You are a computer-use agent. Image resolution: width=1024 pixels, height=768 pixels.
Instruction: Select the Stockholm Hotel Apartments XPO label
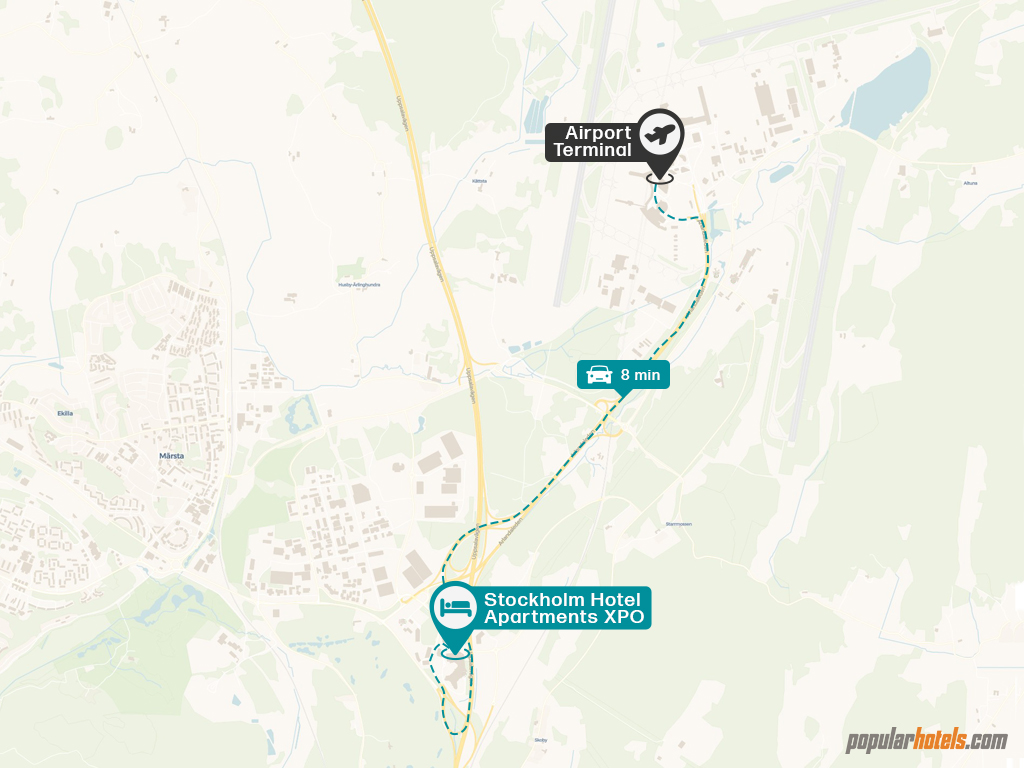point(564,608)
